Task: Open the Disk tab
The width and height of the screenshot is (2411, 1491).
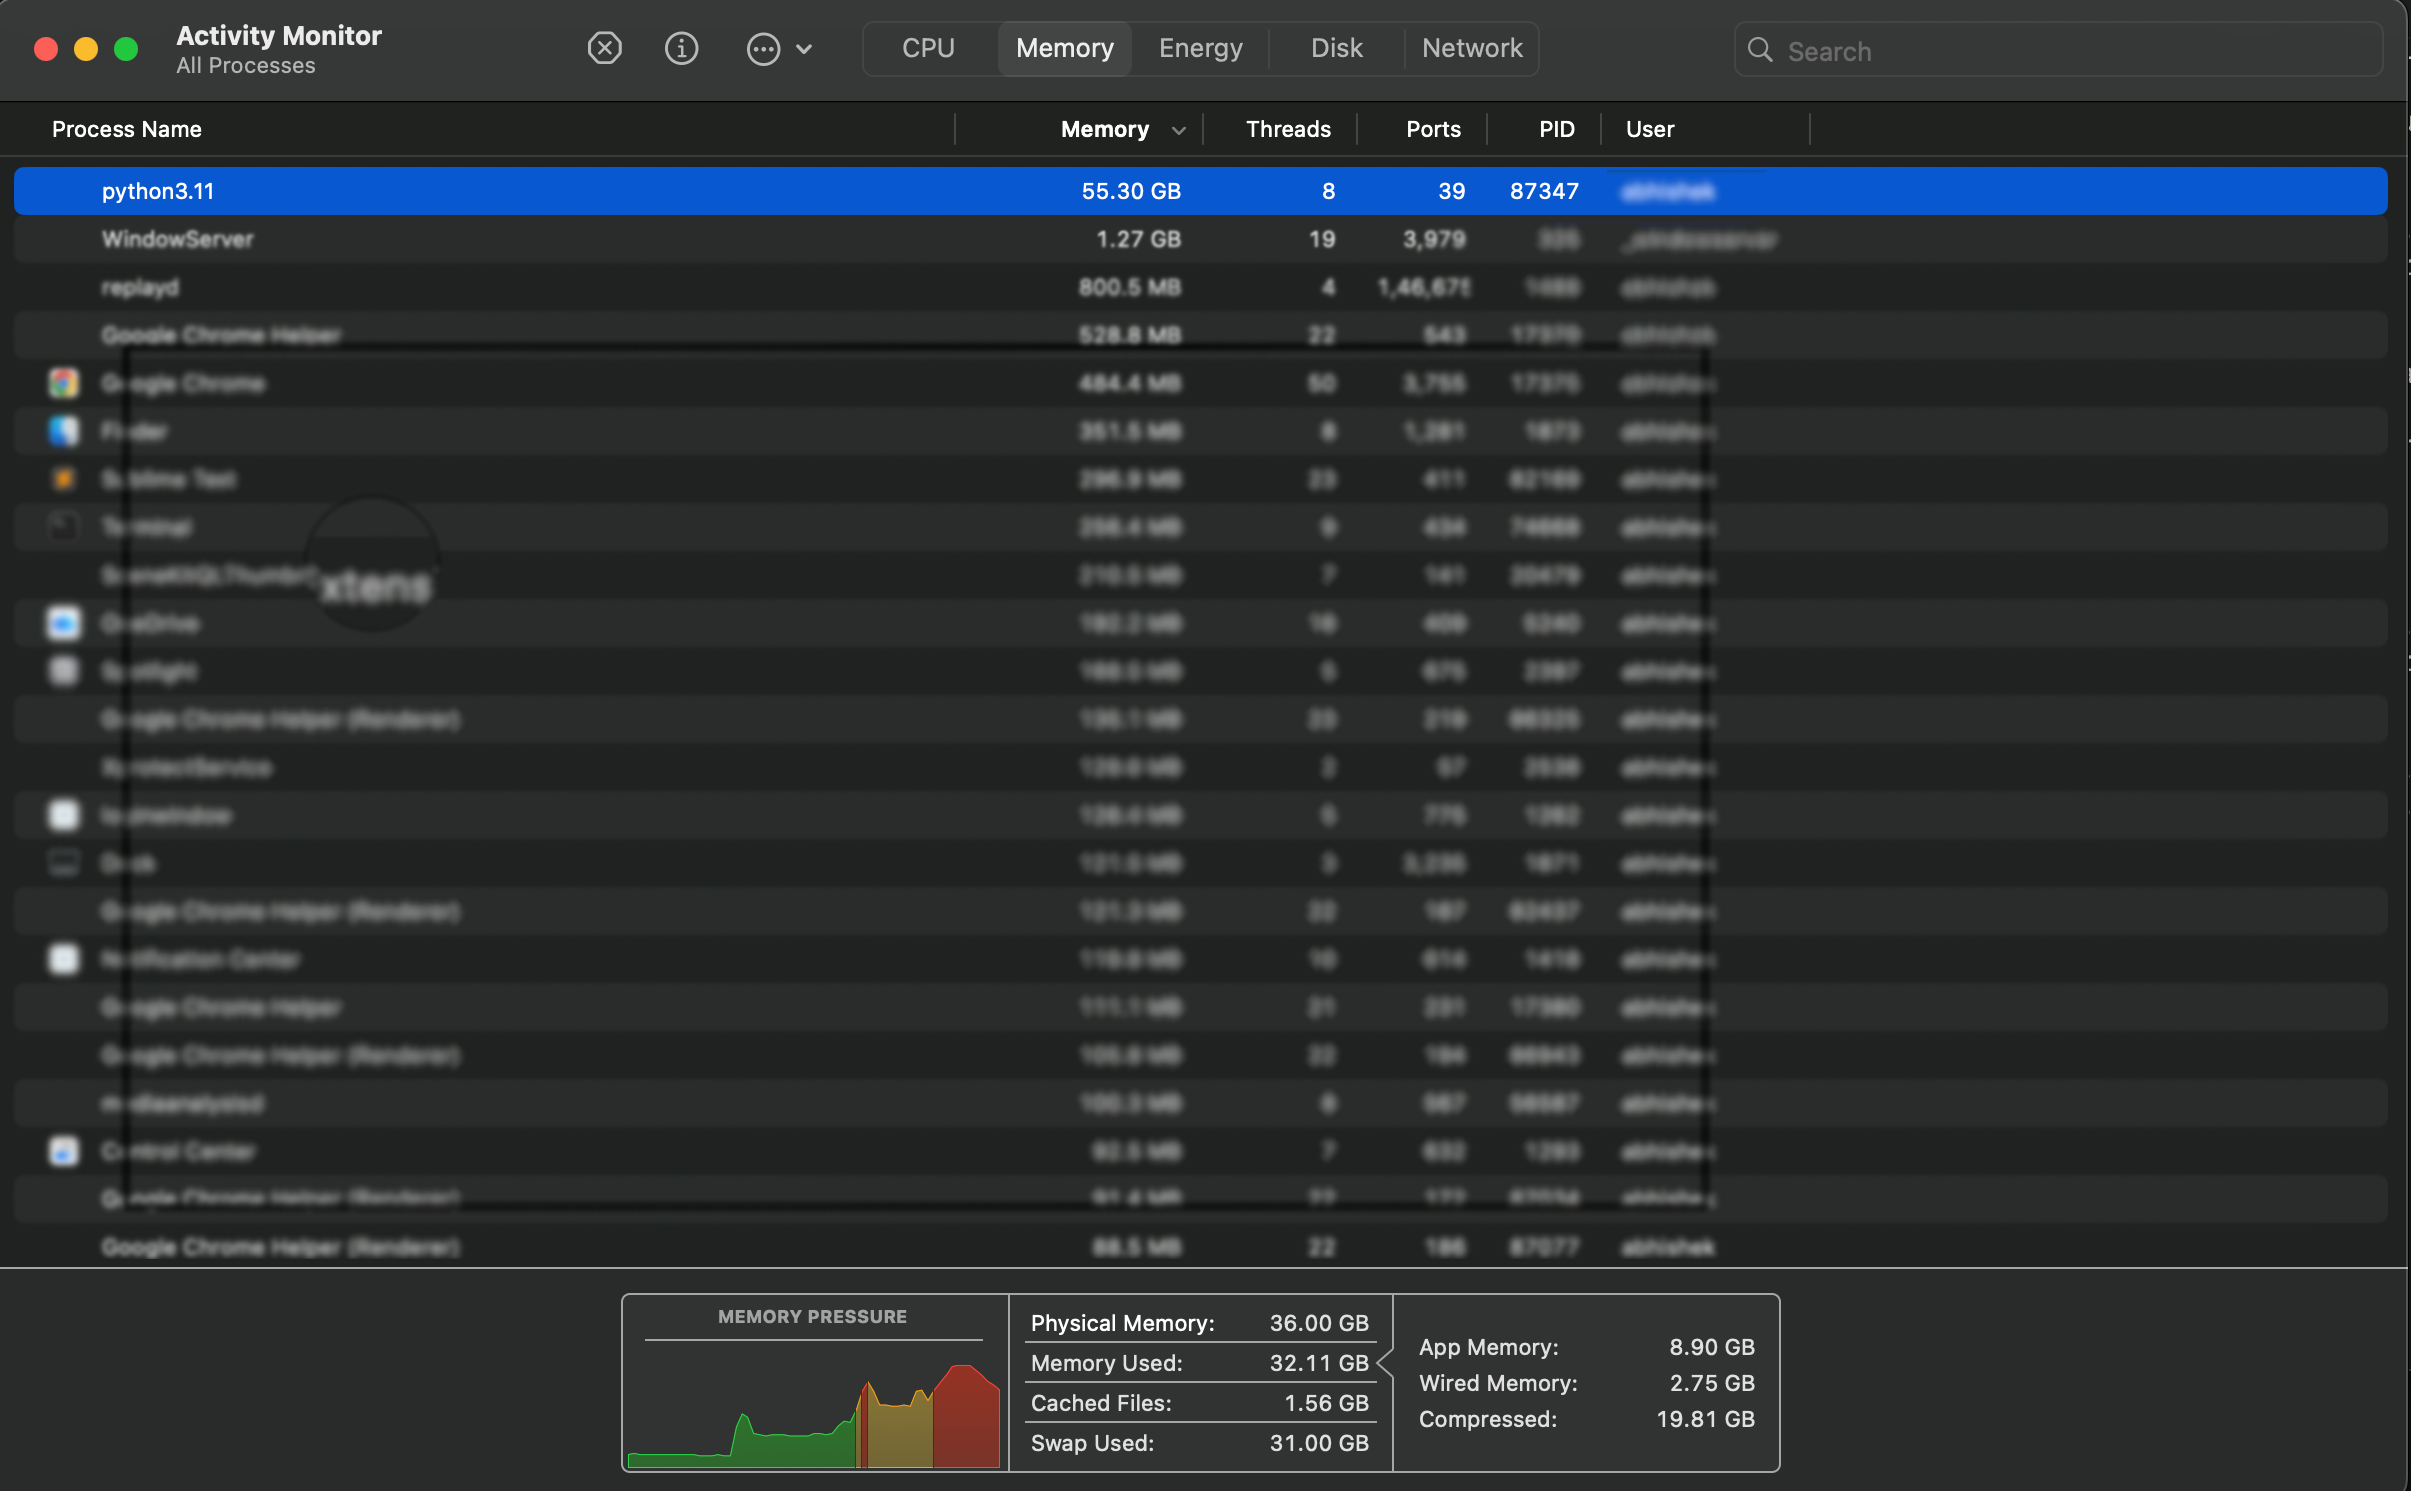Action: point(1336,48)
